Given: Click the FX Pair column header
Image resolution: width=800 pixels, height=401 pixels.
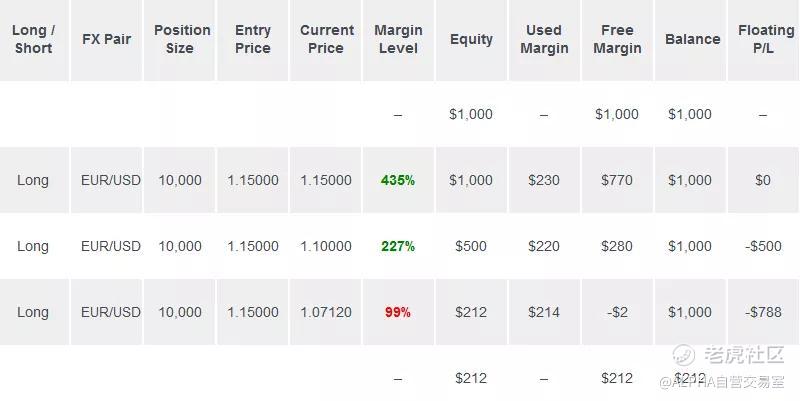Looking at the screenshot, I should click(106, 39).
